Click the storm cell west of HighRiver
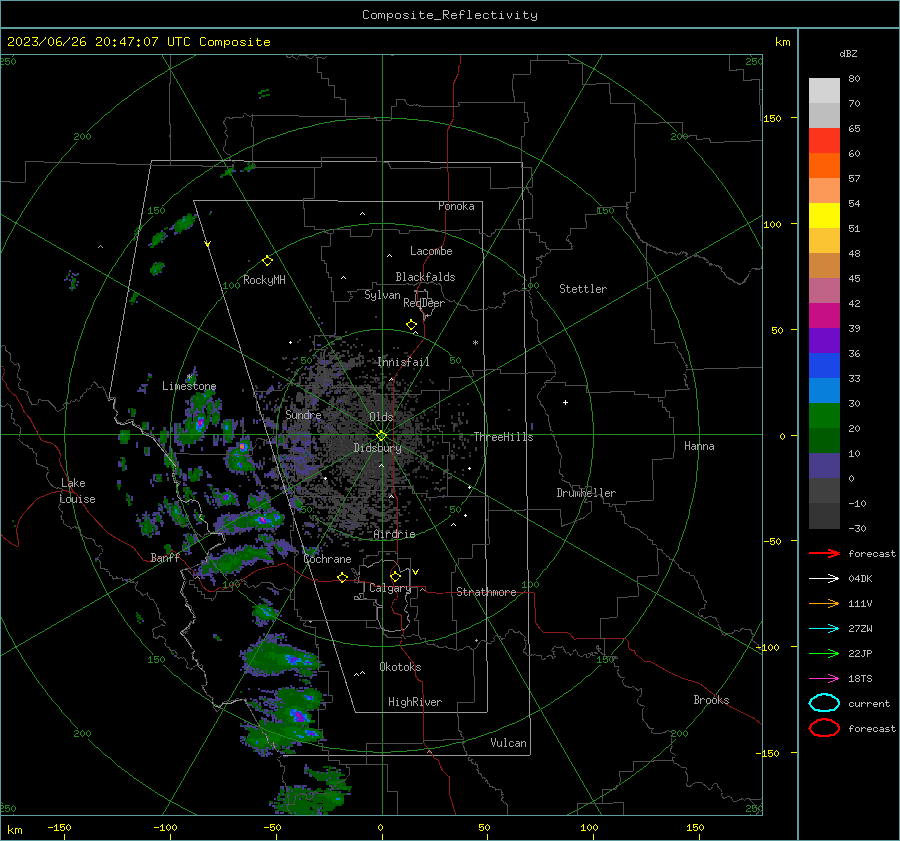This screenshot has width=900, height=841. (x=298, y=714)
